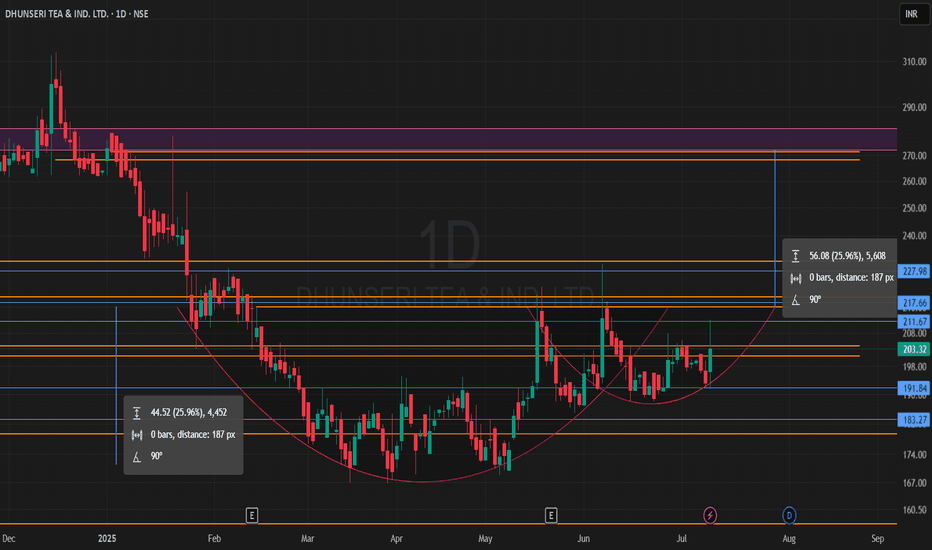Open the earnings E marker before Jun
Image resolution: width=932 pixels, height=550 pixels.
point(550,515)
